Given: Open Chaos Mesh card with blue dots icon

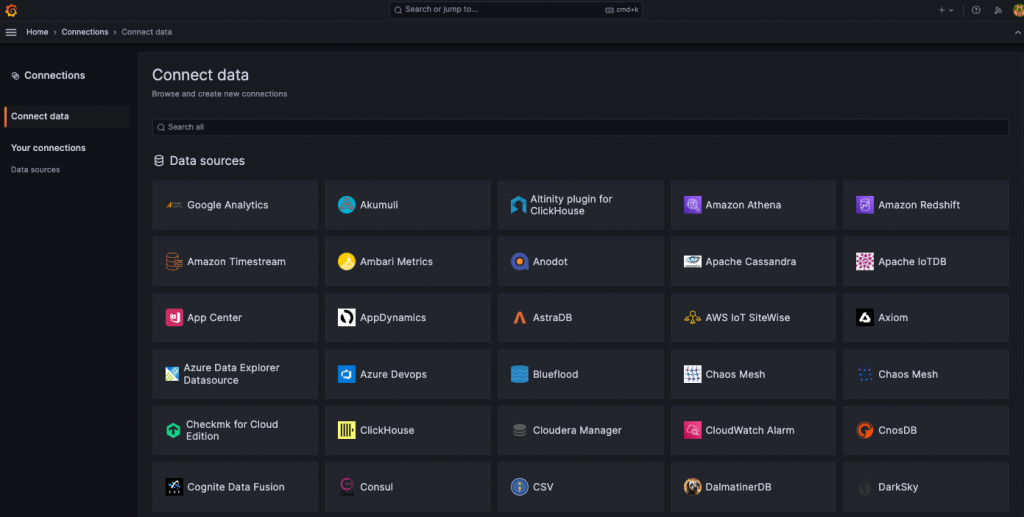Looking at the screenshot, I should [925, 374].
